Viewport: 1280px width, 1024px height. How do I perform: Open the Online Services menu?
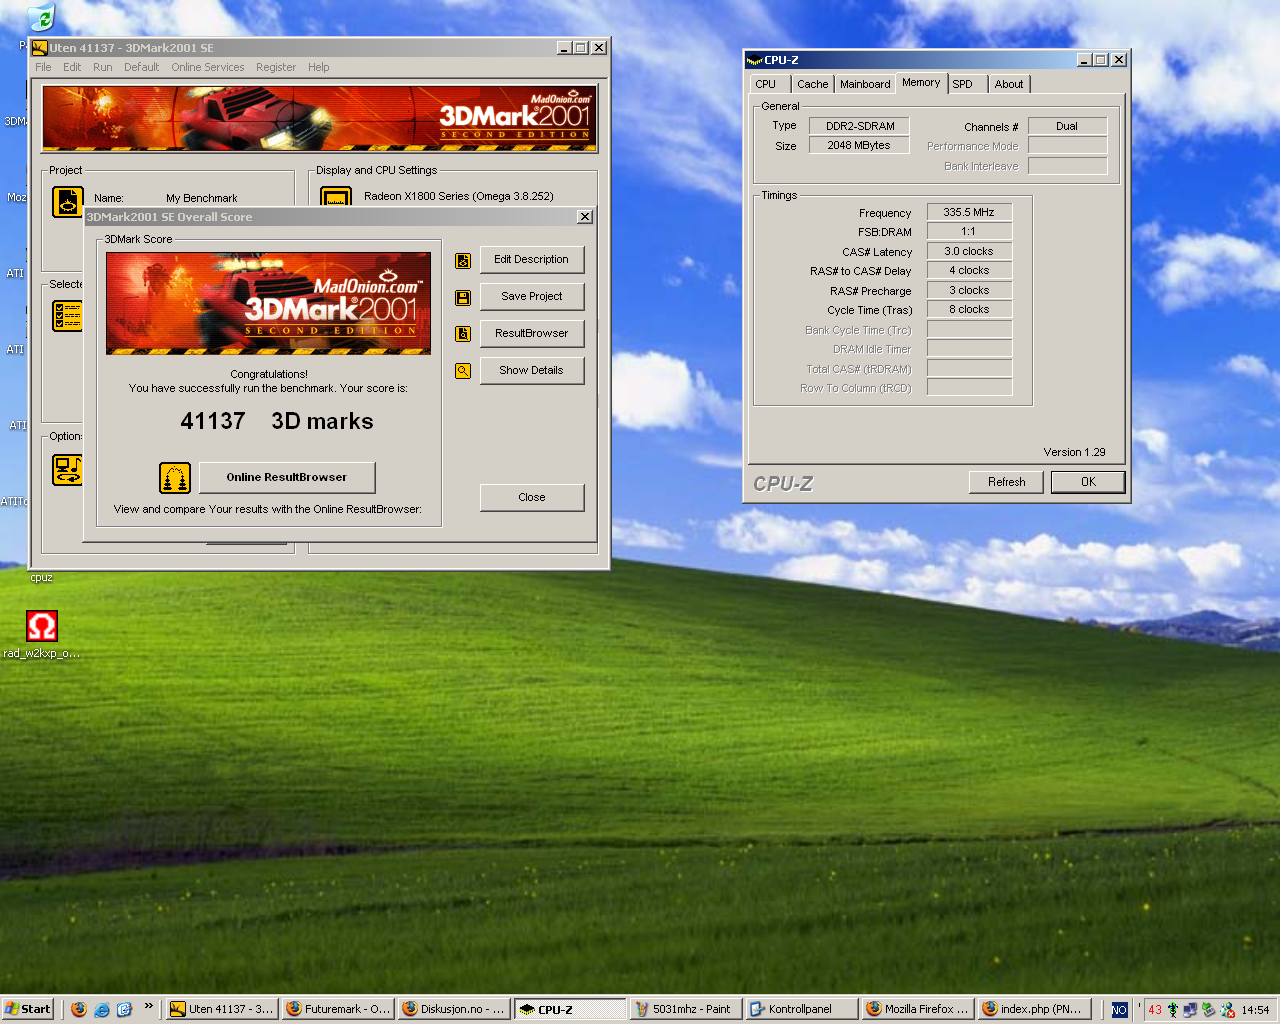click(207, 67)
